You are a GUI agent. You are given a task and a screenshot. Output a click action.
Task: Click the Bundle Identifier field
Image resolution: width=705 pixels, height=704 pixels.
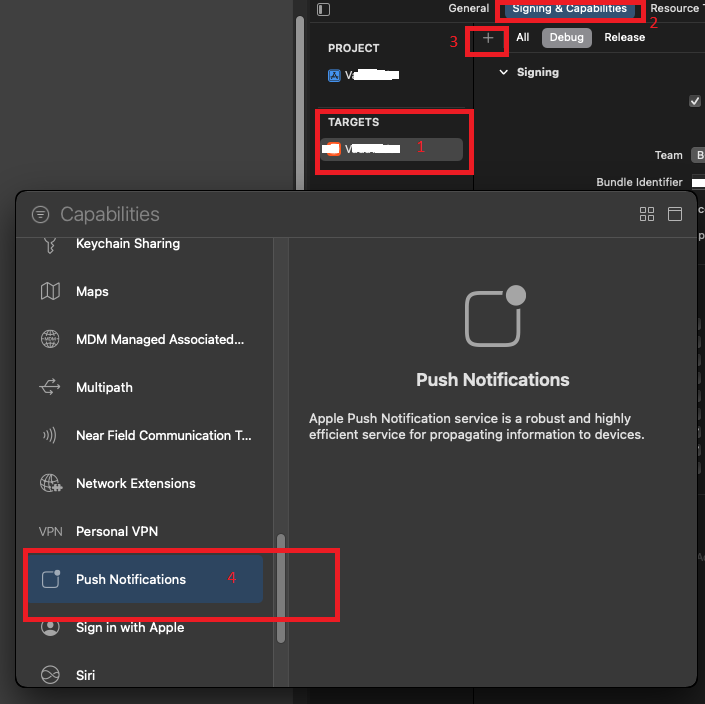[x=698, y=182]
